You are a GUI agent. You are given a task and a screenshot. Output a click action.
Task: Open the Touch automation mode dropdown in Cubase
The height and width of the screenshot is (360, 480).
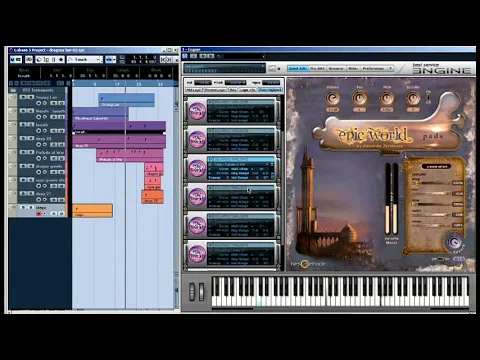pyautogui.click(x=84, y=59)
